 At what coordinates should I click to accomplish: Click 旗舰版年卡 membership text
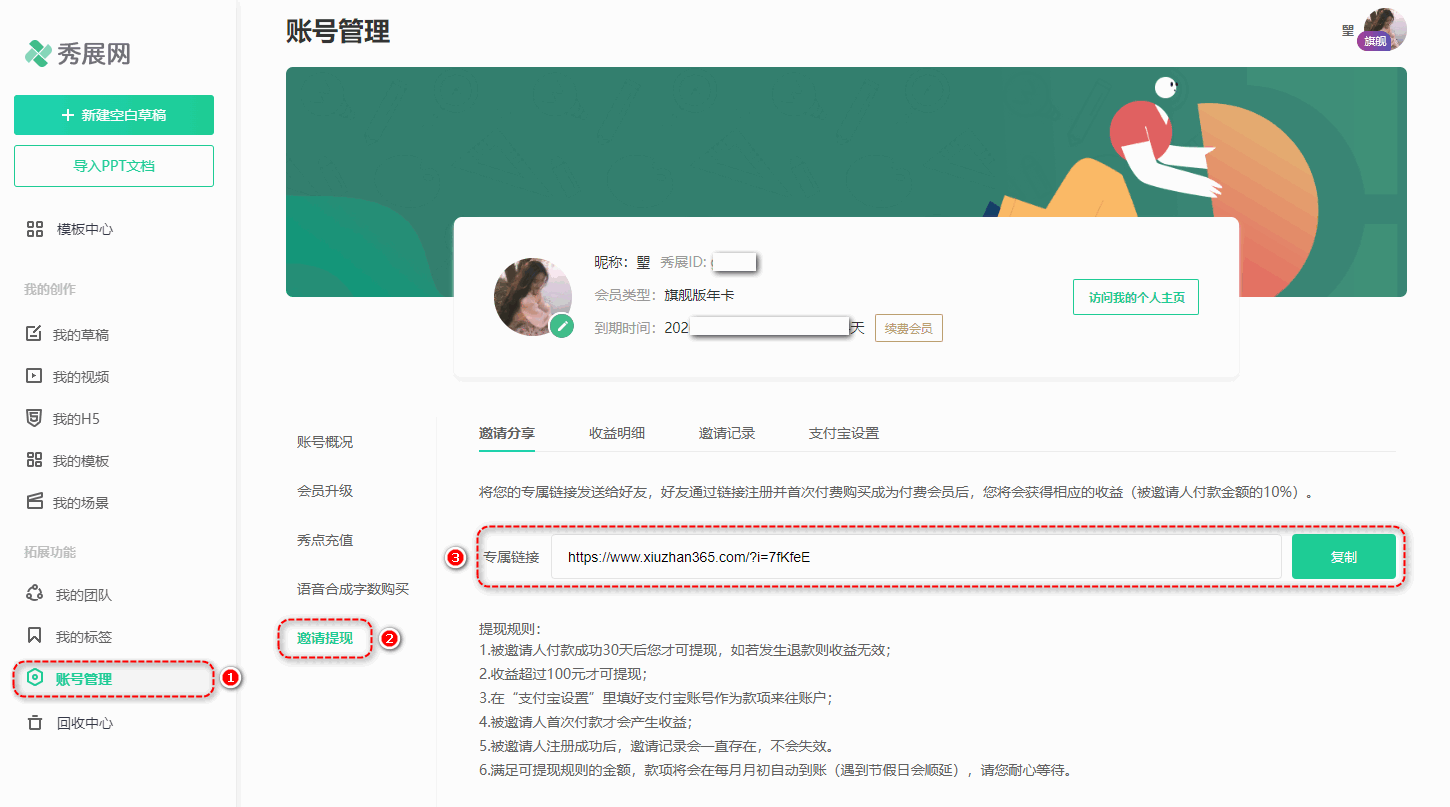(x=700, y=295)
